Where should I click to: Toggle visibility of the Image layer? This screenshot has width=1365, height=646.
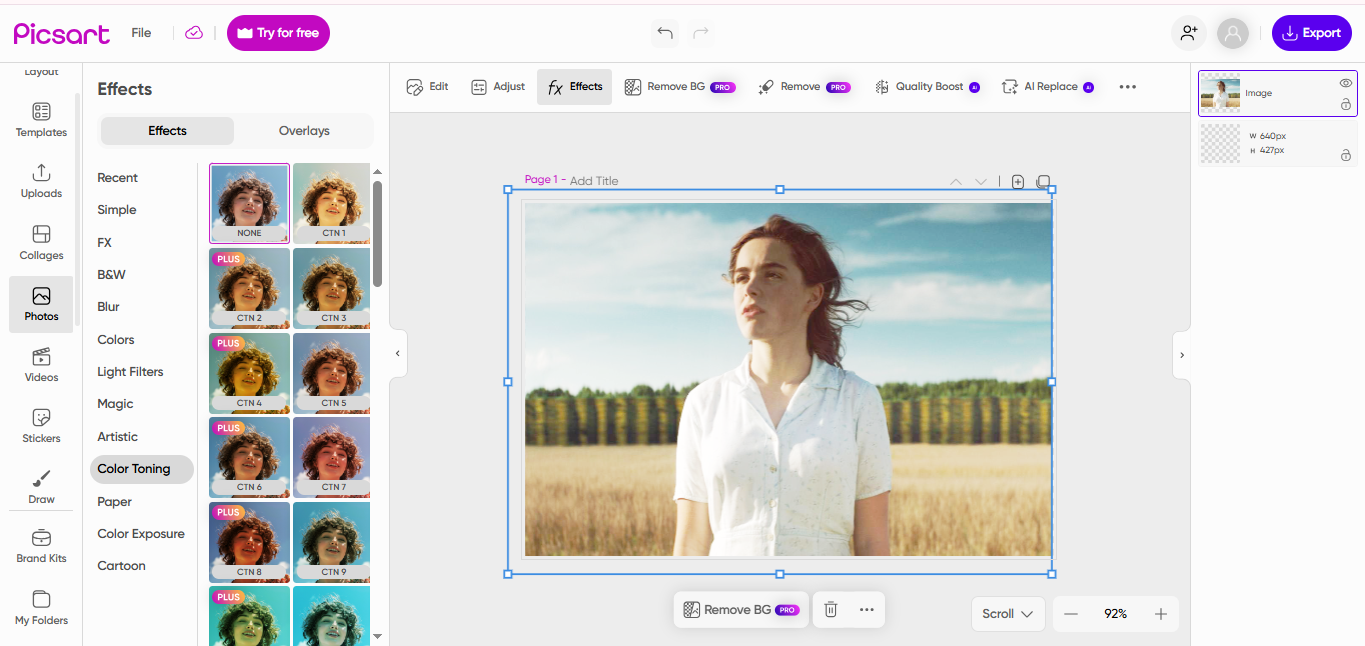[1345, 83]
